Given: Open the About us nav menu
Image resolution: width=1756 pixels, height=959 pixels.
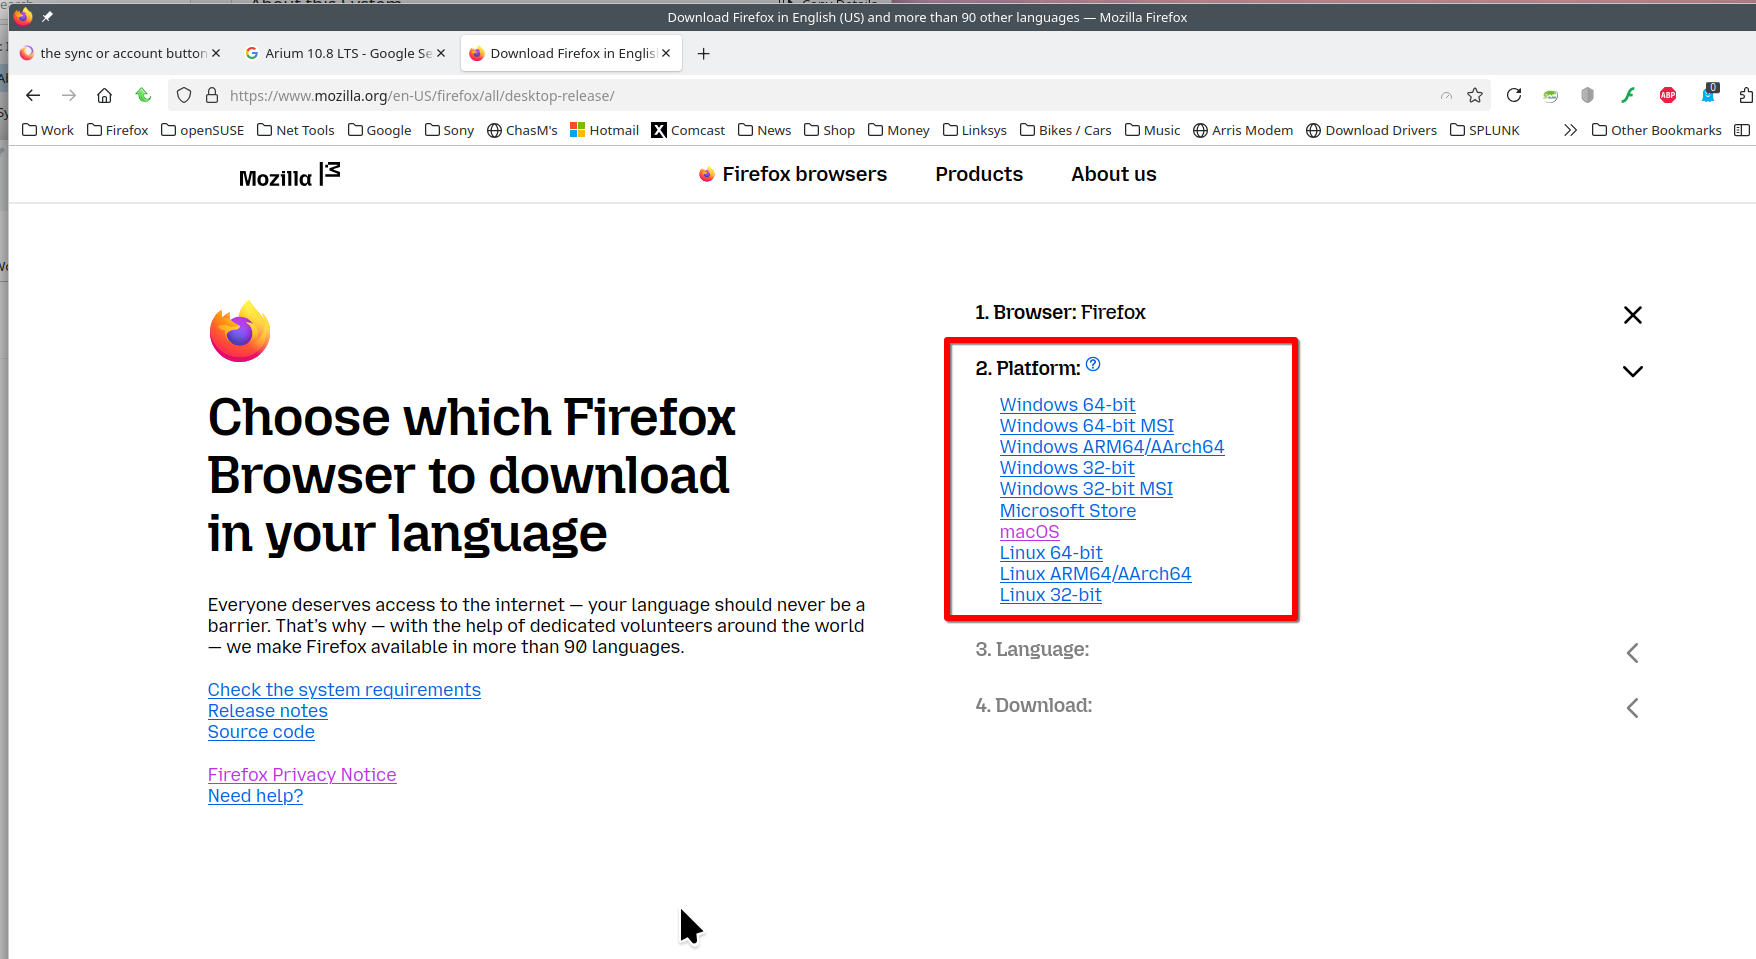Looking at the screenshot, I should [x=1114, y=174].
